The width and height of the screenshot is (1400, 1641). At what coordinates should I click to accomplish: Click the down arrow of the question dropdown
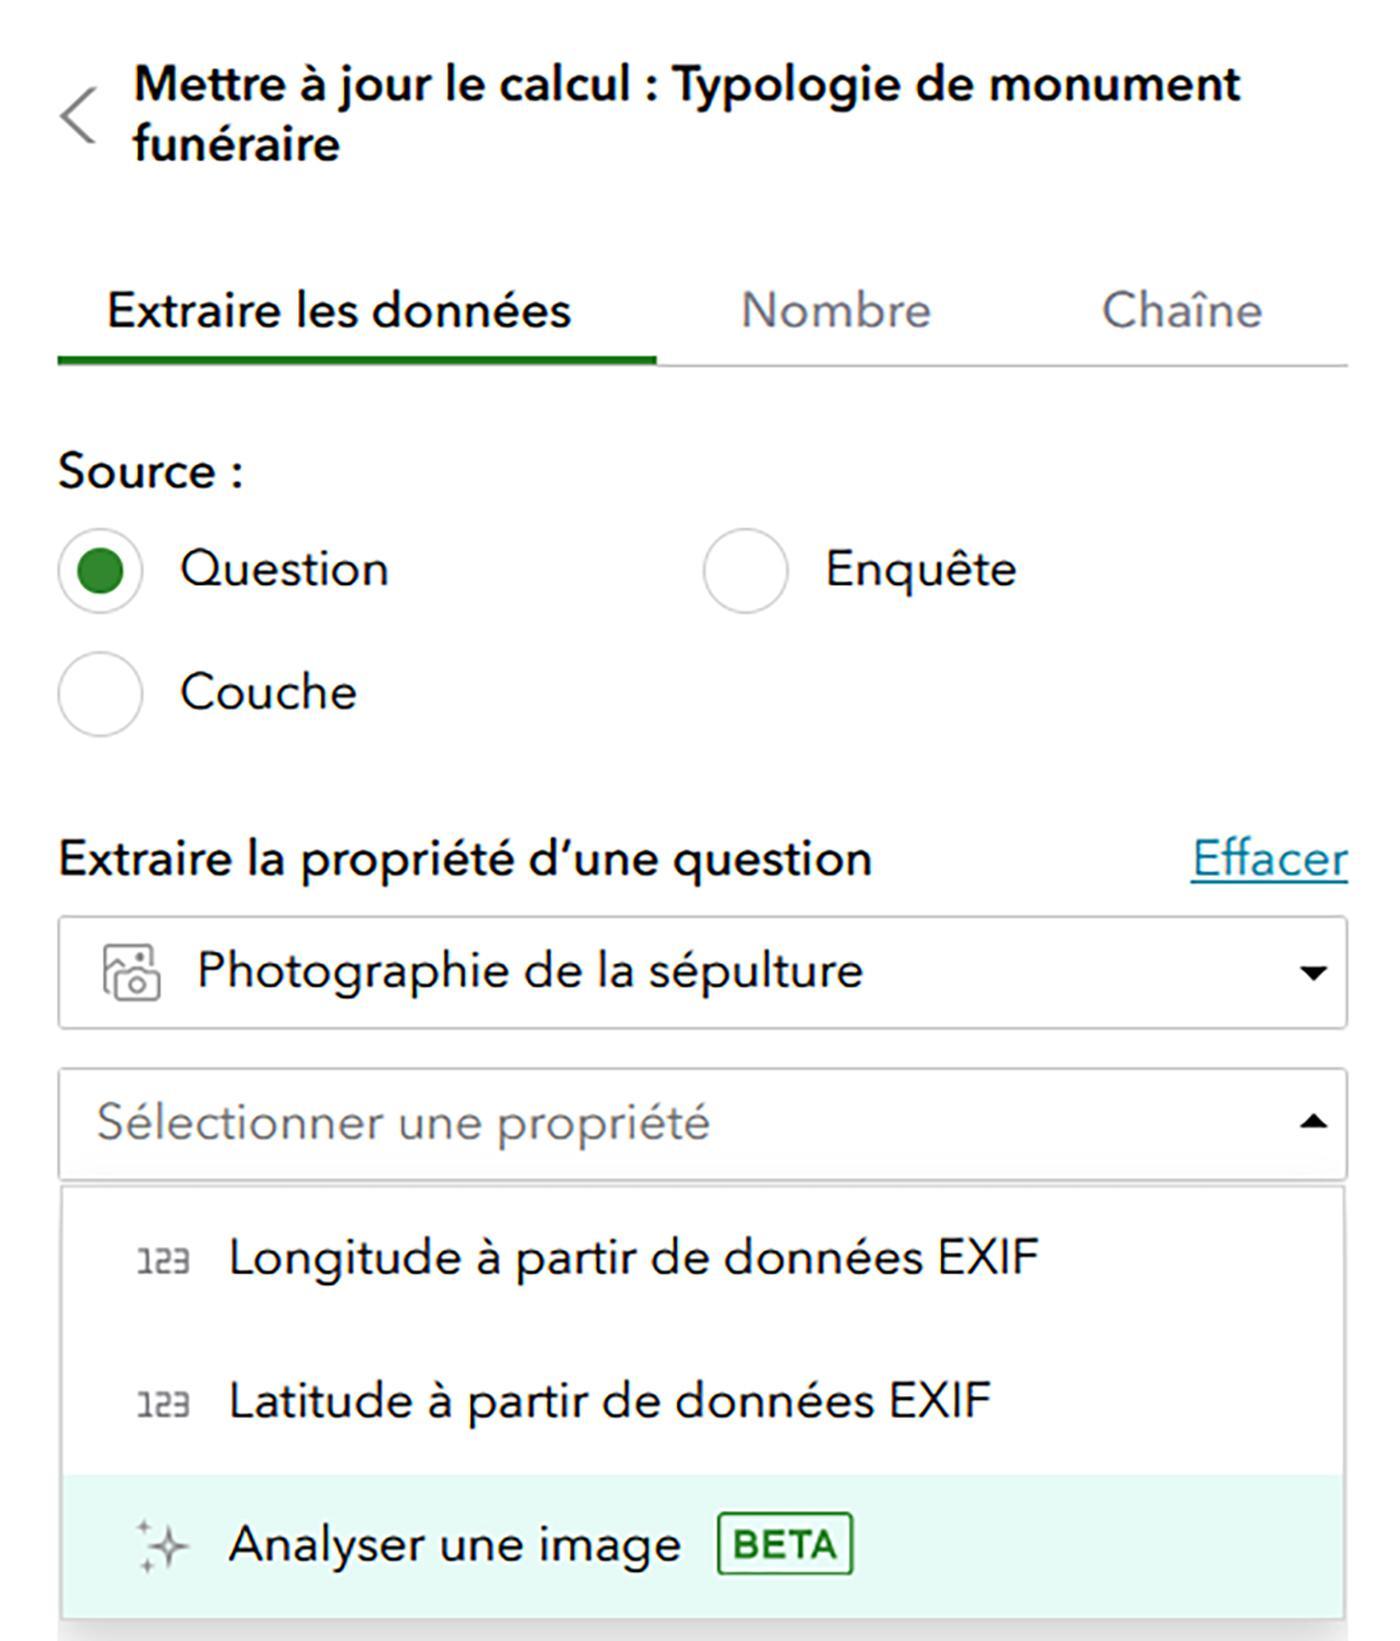[1312, 973]
